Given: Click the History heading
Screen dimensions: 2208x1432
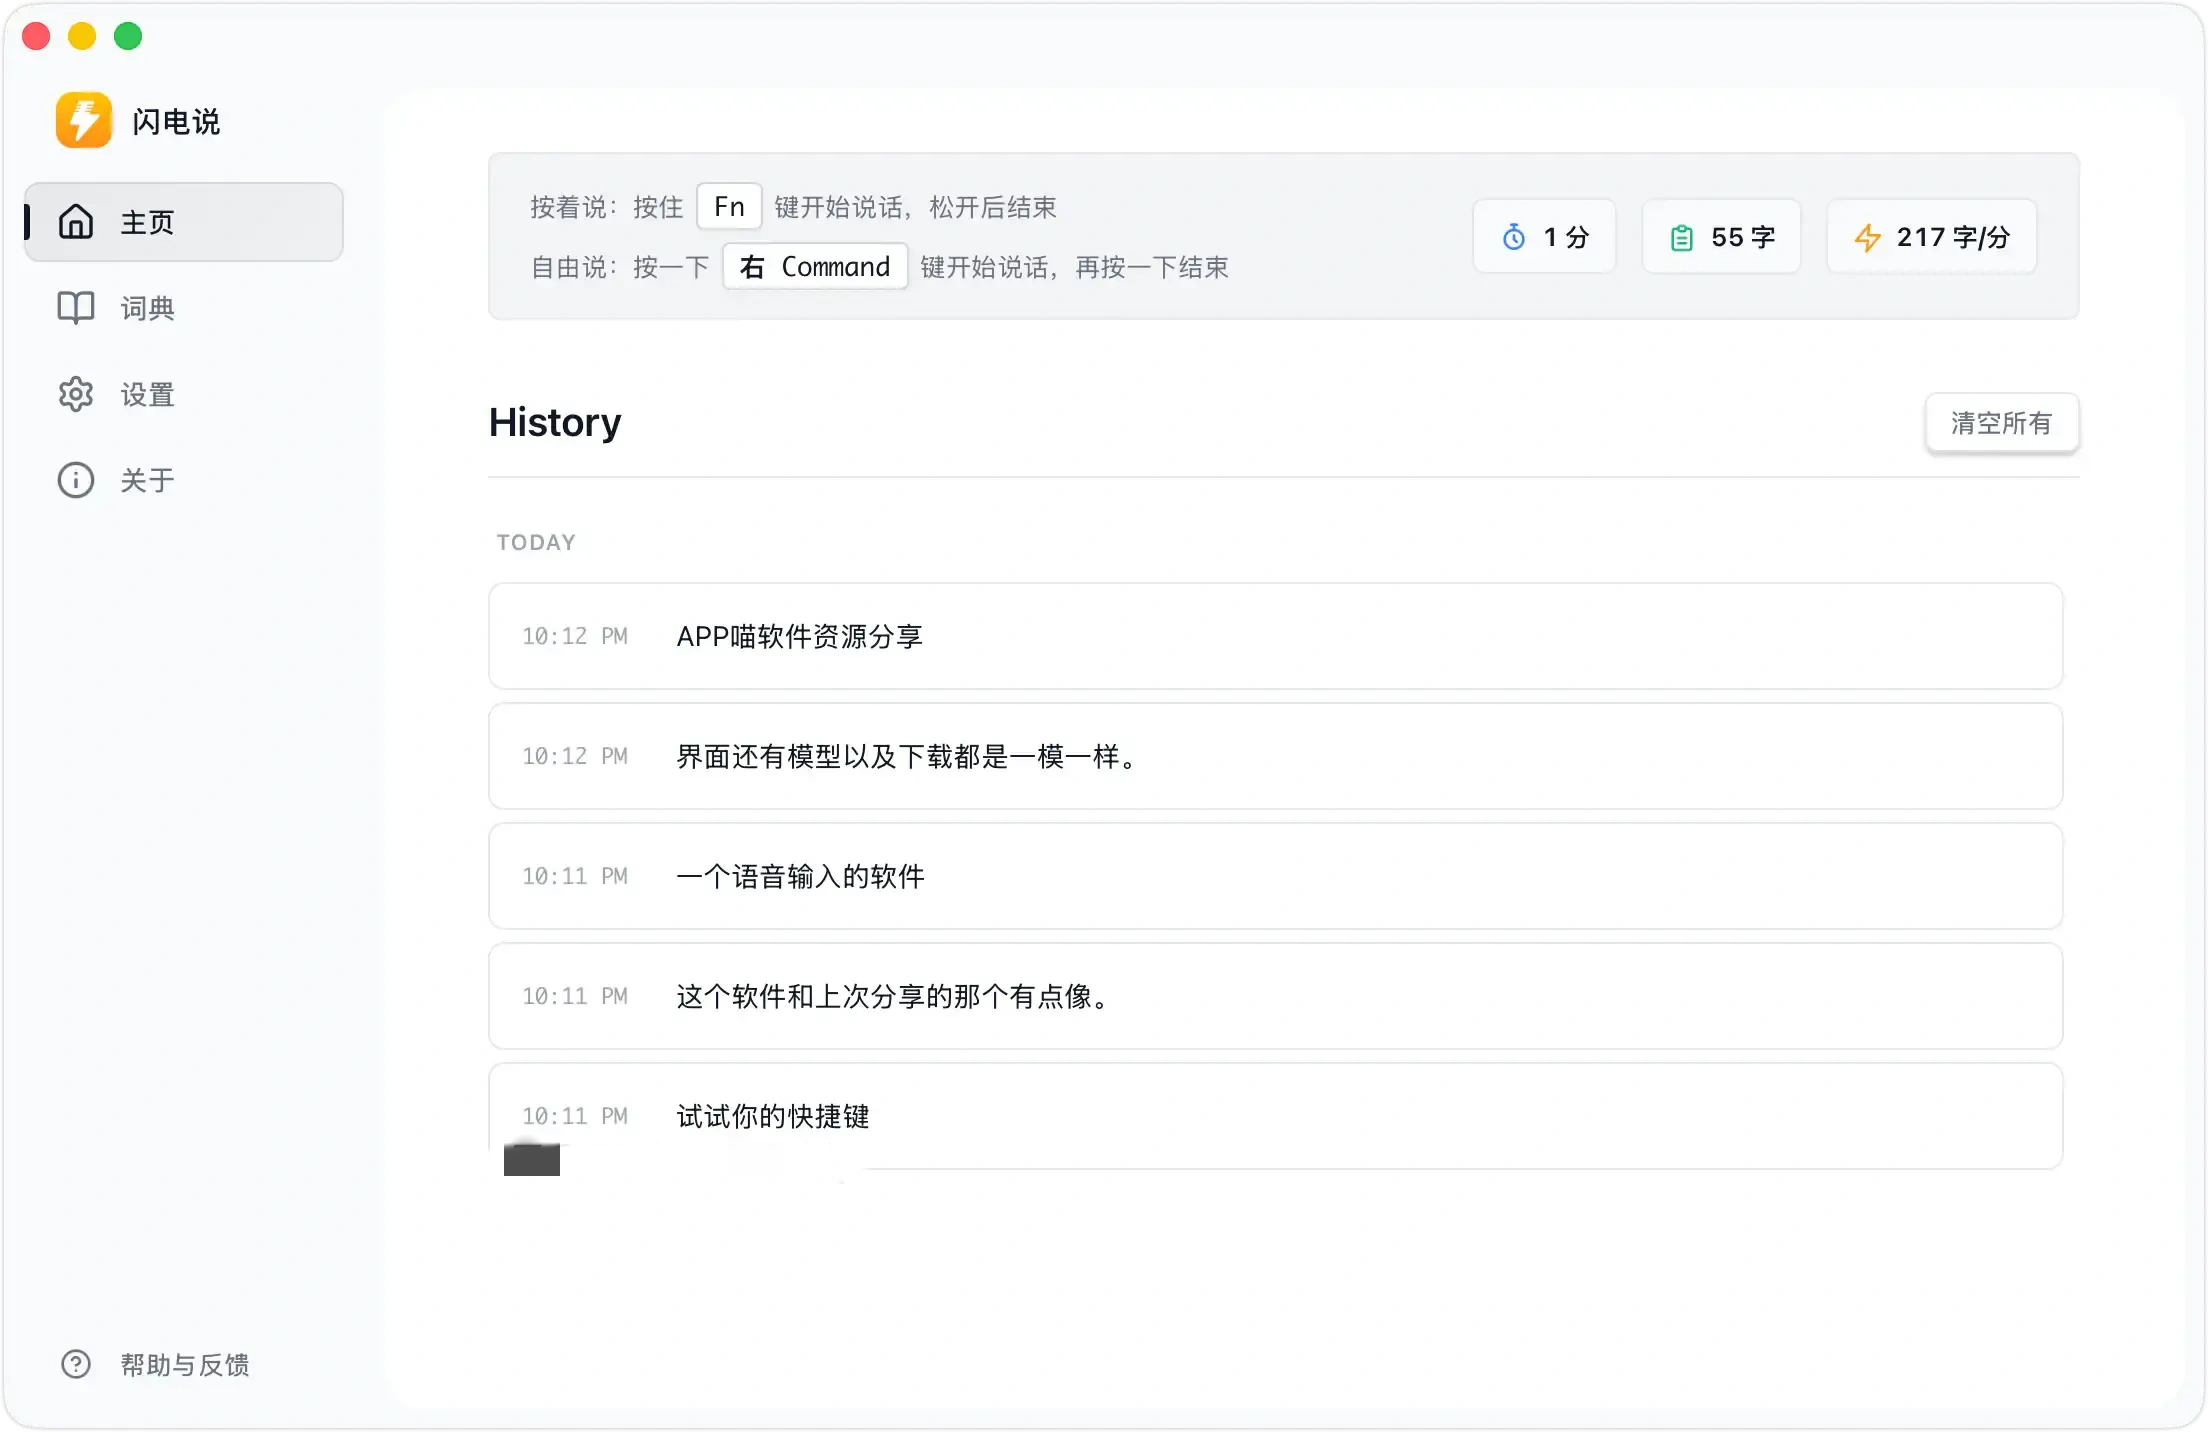Looking at the screenshot, I should [x=555, y=422].
